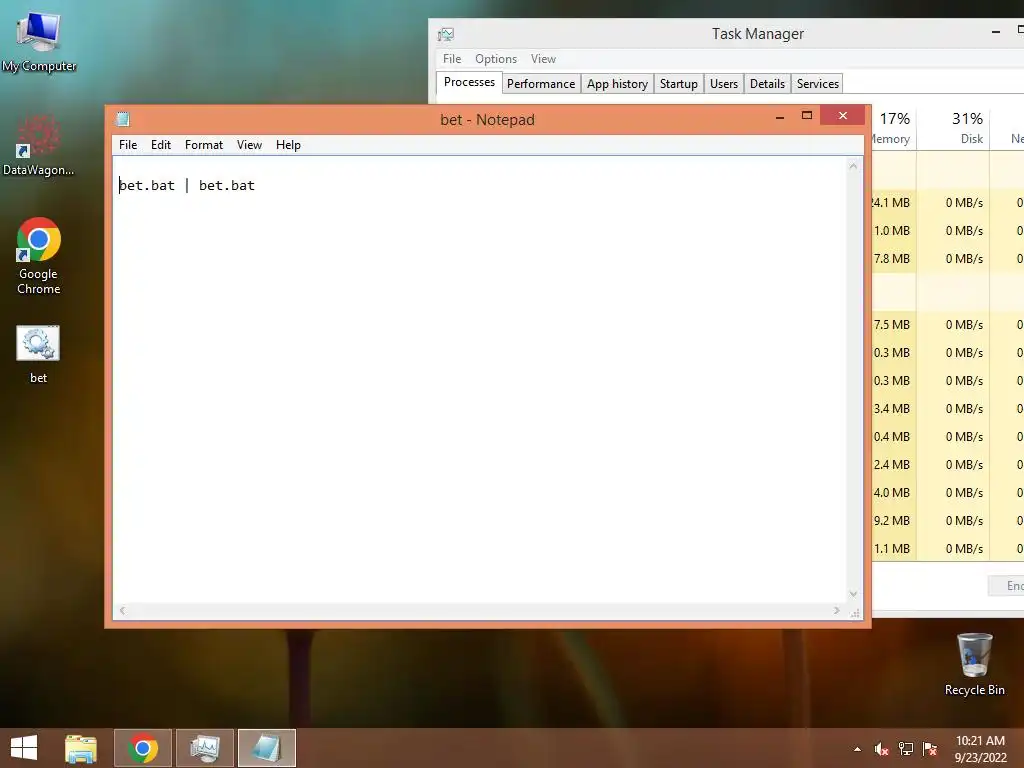The width and height of the screenshot is (1024, 768).
Task: Open the Task Manager Options menu
Action: tap(496, 59)
